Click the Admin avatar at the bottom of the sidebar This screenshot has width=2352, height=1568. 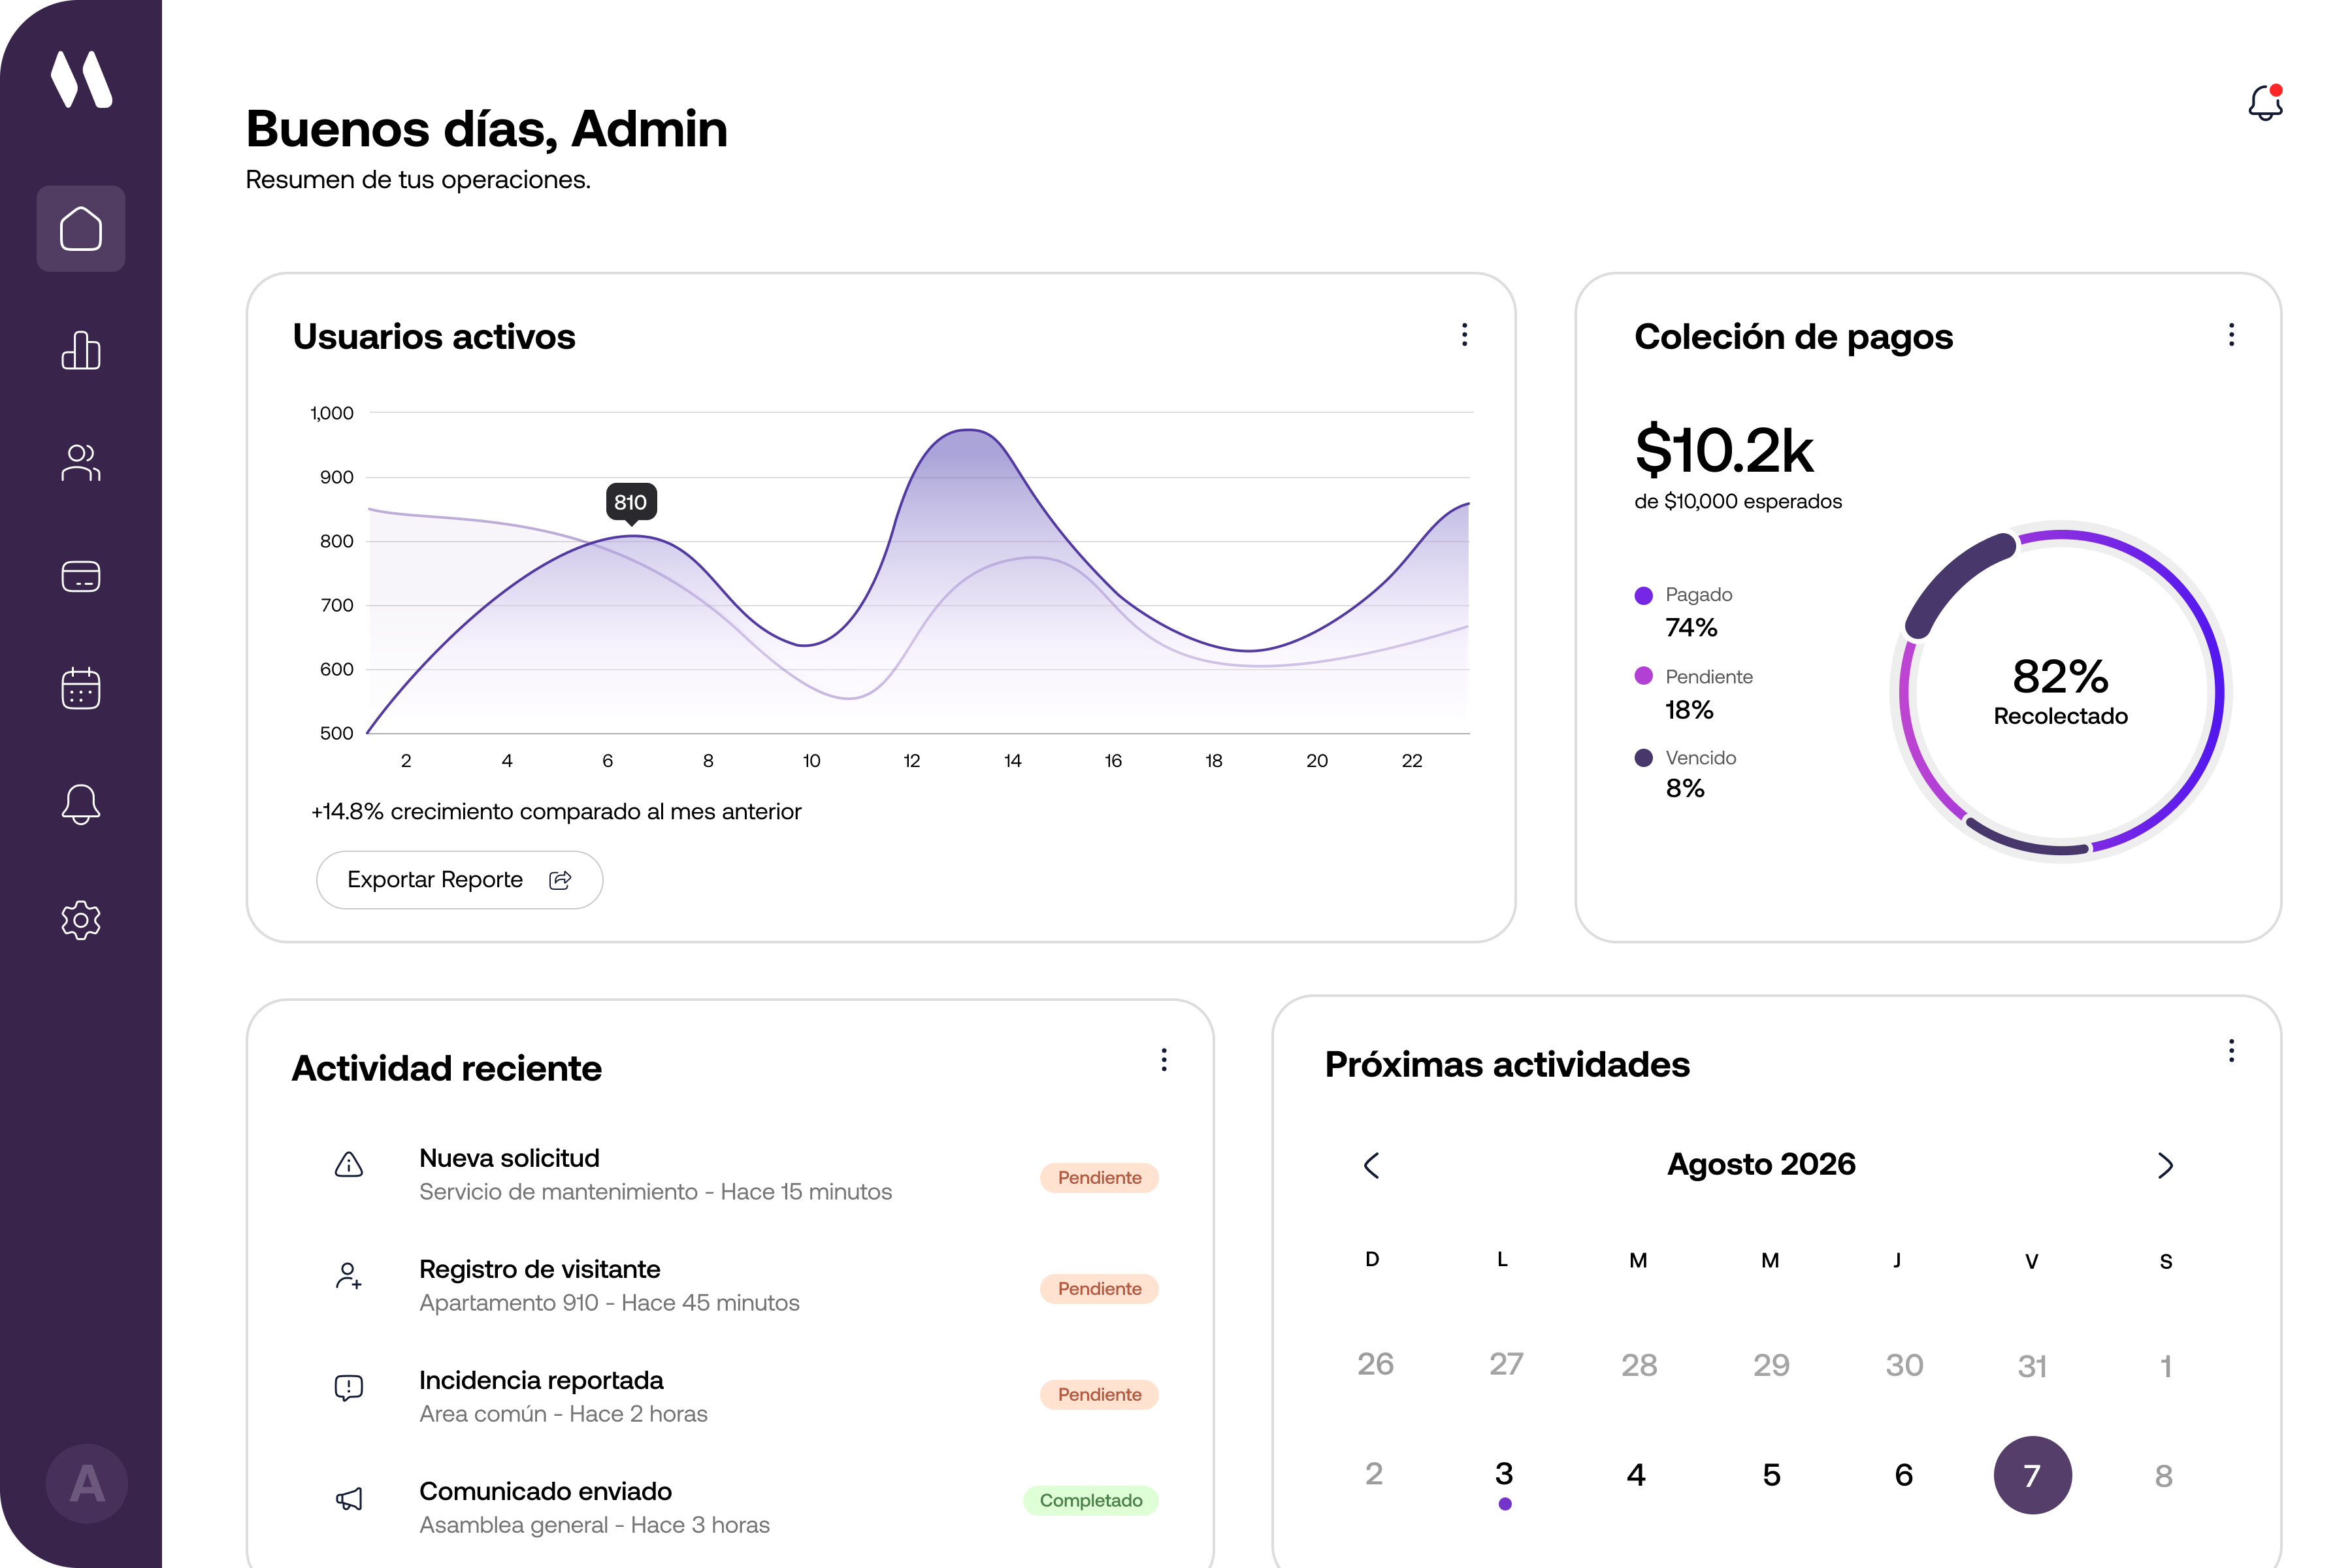87,1484
